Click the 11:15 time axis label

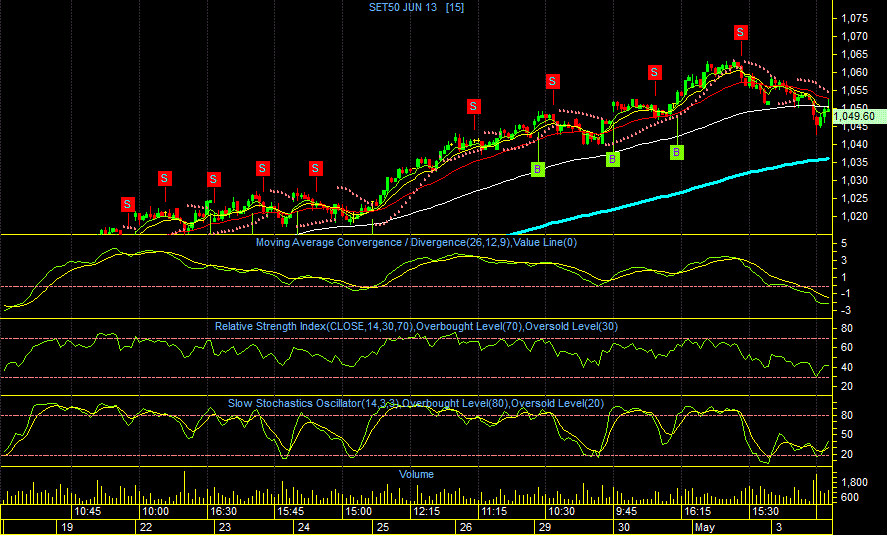click(494, 512)
